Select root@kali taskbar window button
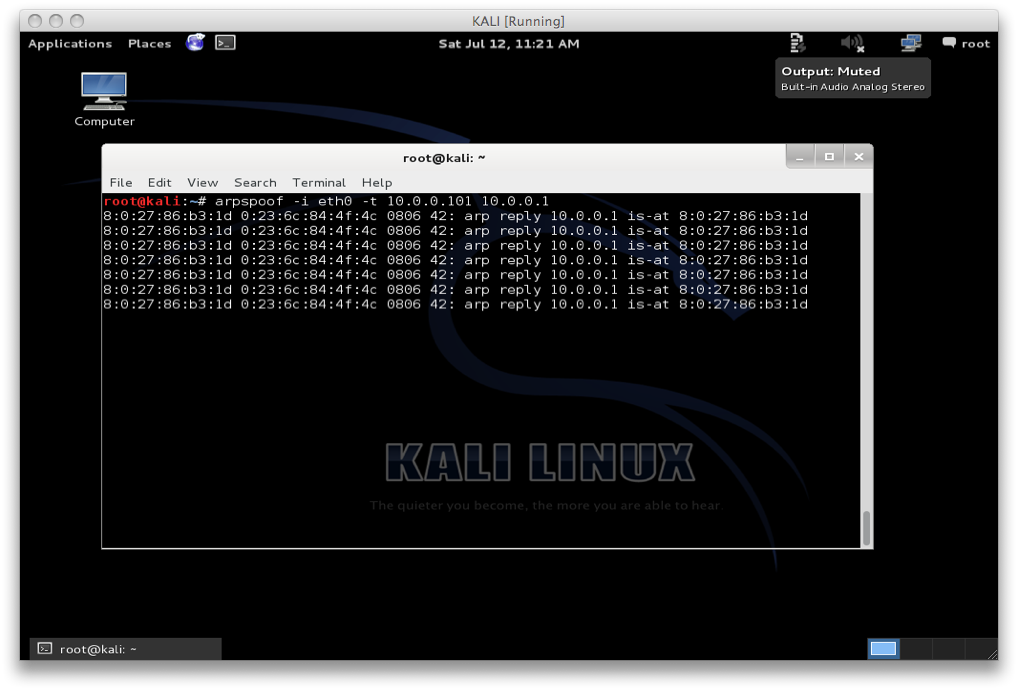 click(126, 648)
